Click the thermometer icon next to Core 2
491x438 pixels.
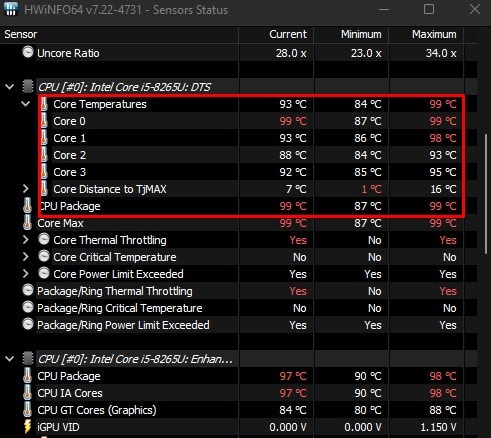pos(44,155)
